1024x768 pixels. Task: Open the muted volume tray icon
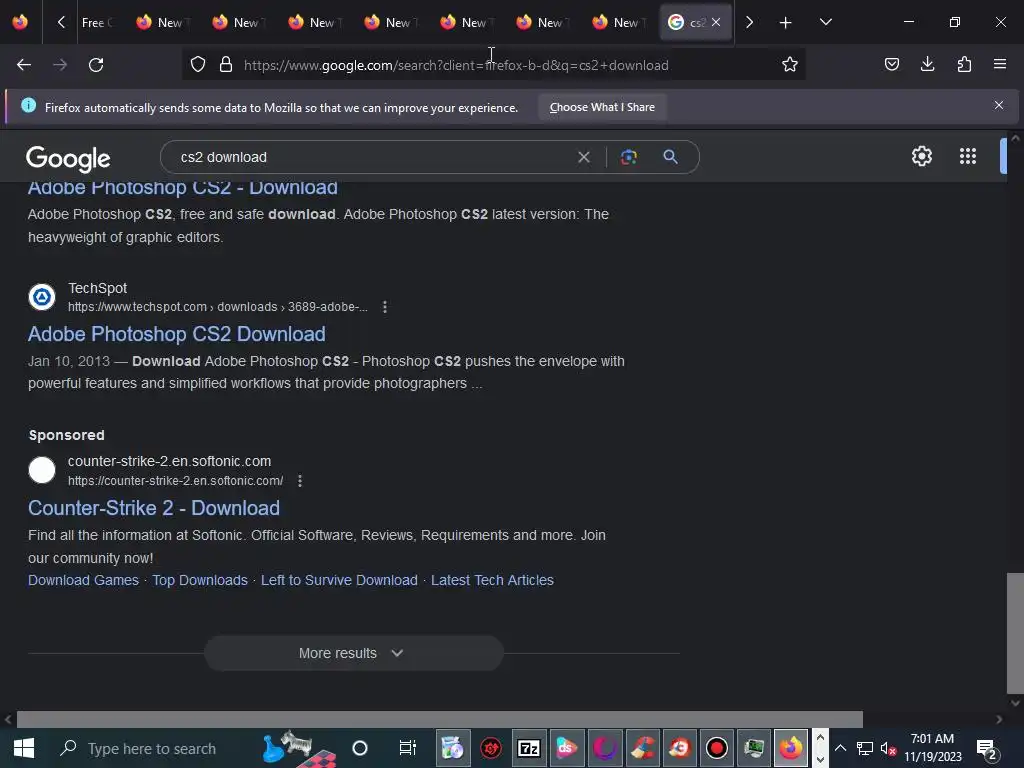[x=888, y=748]
